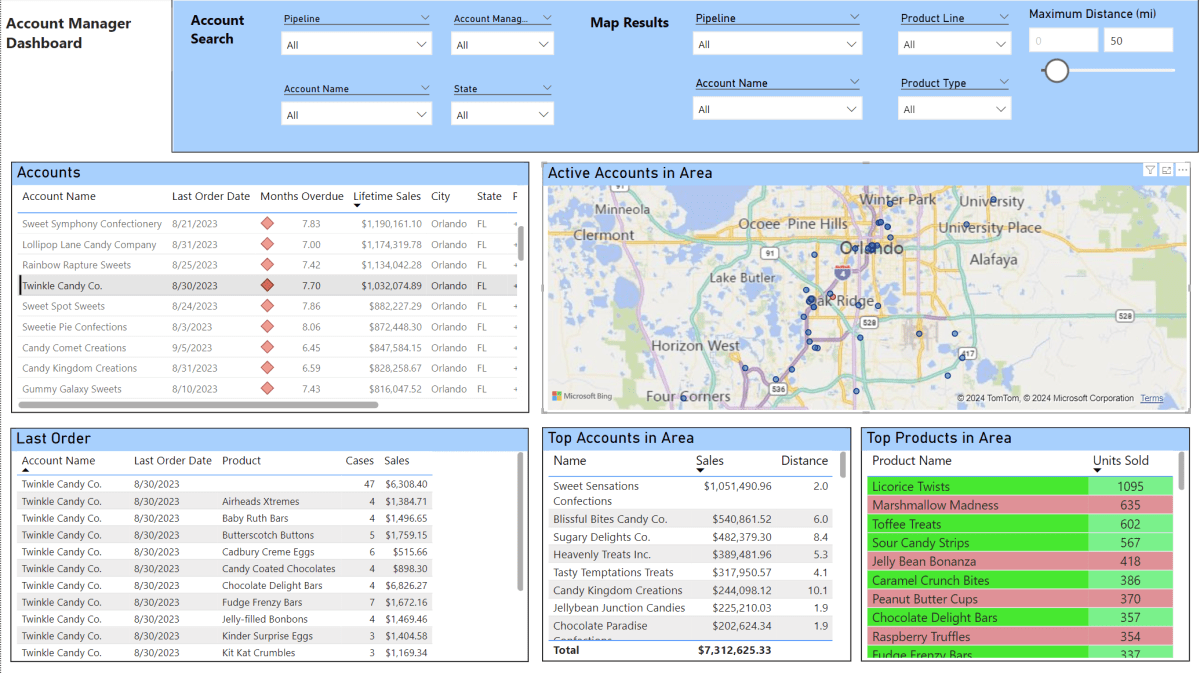Click the red overdue diamond for Twinkle Candy Co.
1200x673 pixels.
(x=266, y=285)
